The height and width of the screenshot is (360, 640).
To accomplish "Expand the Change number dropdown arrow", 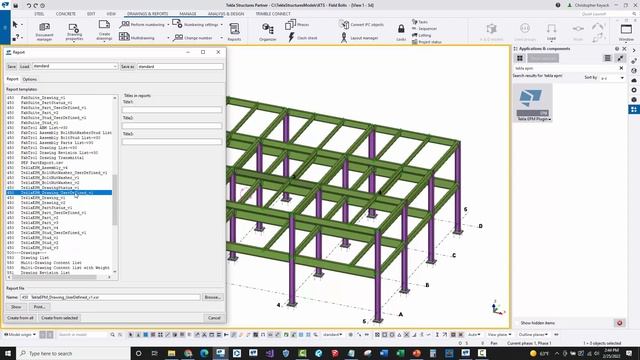I will coord(222,38).
